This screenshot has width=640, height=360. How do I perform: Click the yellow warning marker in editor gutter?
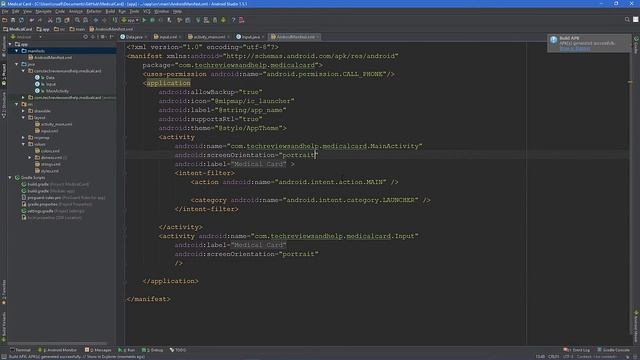click(x=630, y=82)
